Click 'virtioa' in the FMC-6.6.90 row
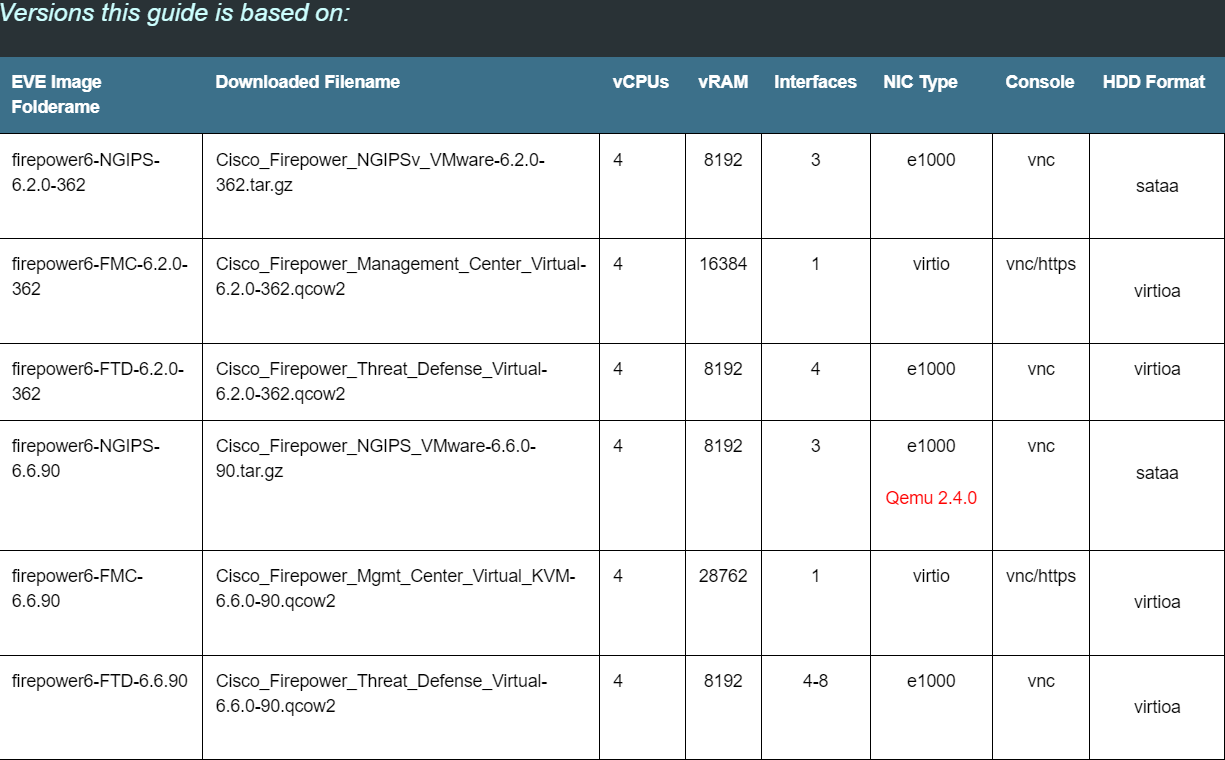Image resolution: width=1225 pixels, height=760 pixels. tap(1157, 602)
